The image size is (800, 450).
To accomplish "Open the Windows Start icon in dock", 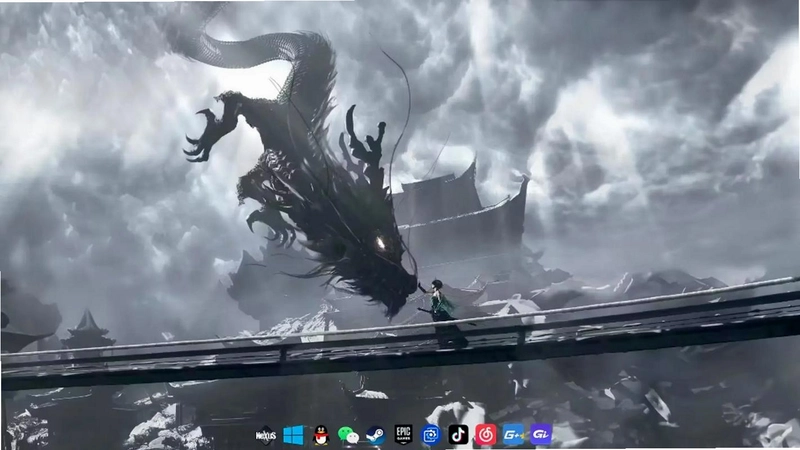I will point(293,435).
